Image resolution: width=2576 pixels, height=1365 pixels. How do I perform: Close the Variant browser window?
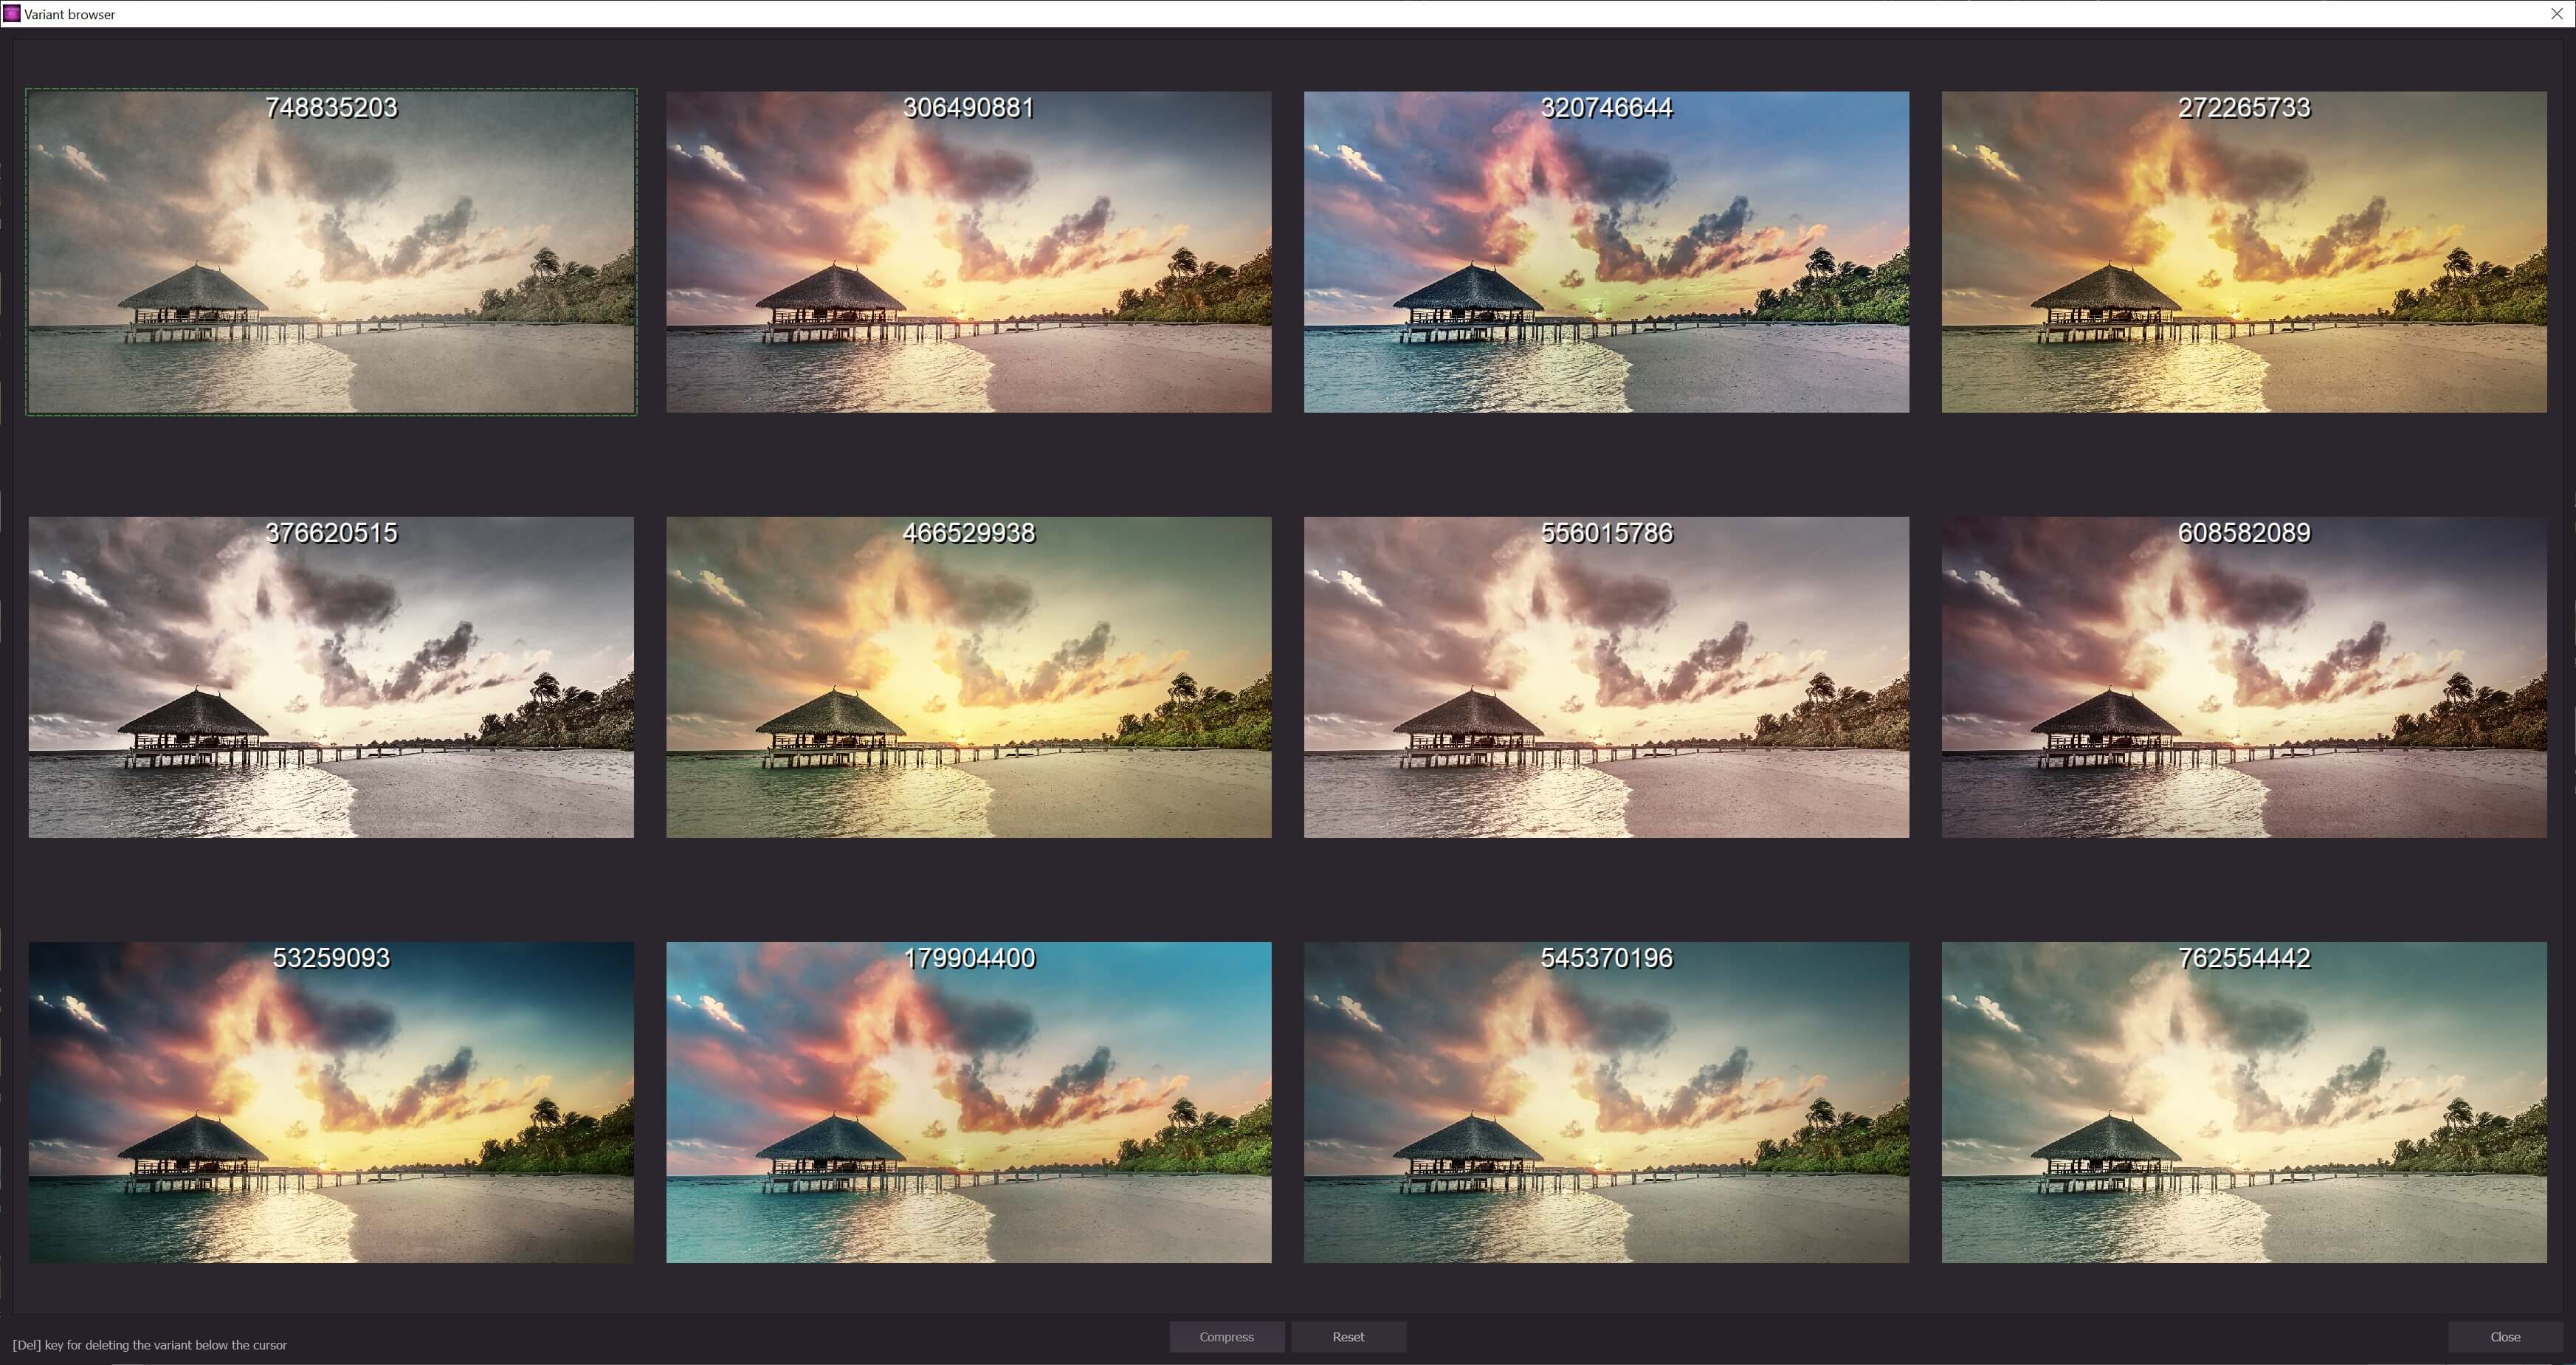pos(2556,14)
